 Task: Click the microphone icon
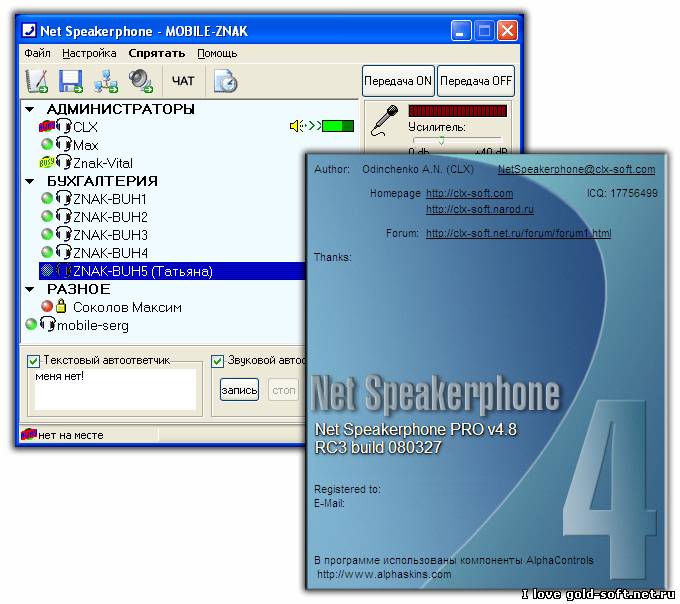pos(384,120)
